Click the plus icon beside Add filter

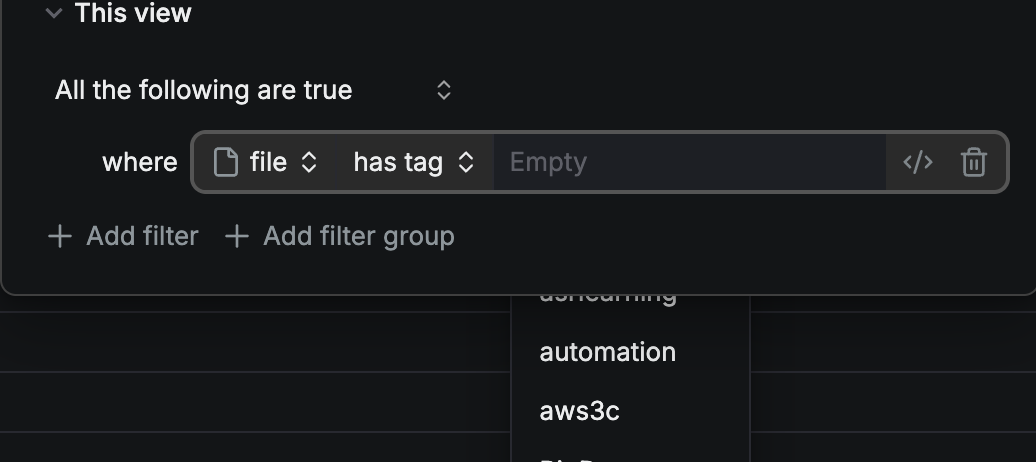point(60,236)
